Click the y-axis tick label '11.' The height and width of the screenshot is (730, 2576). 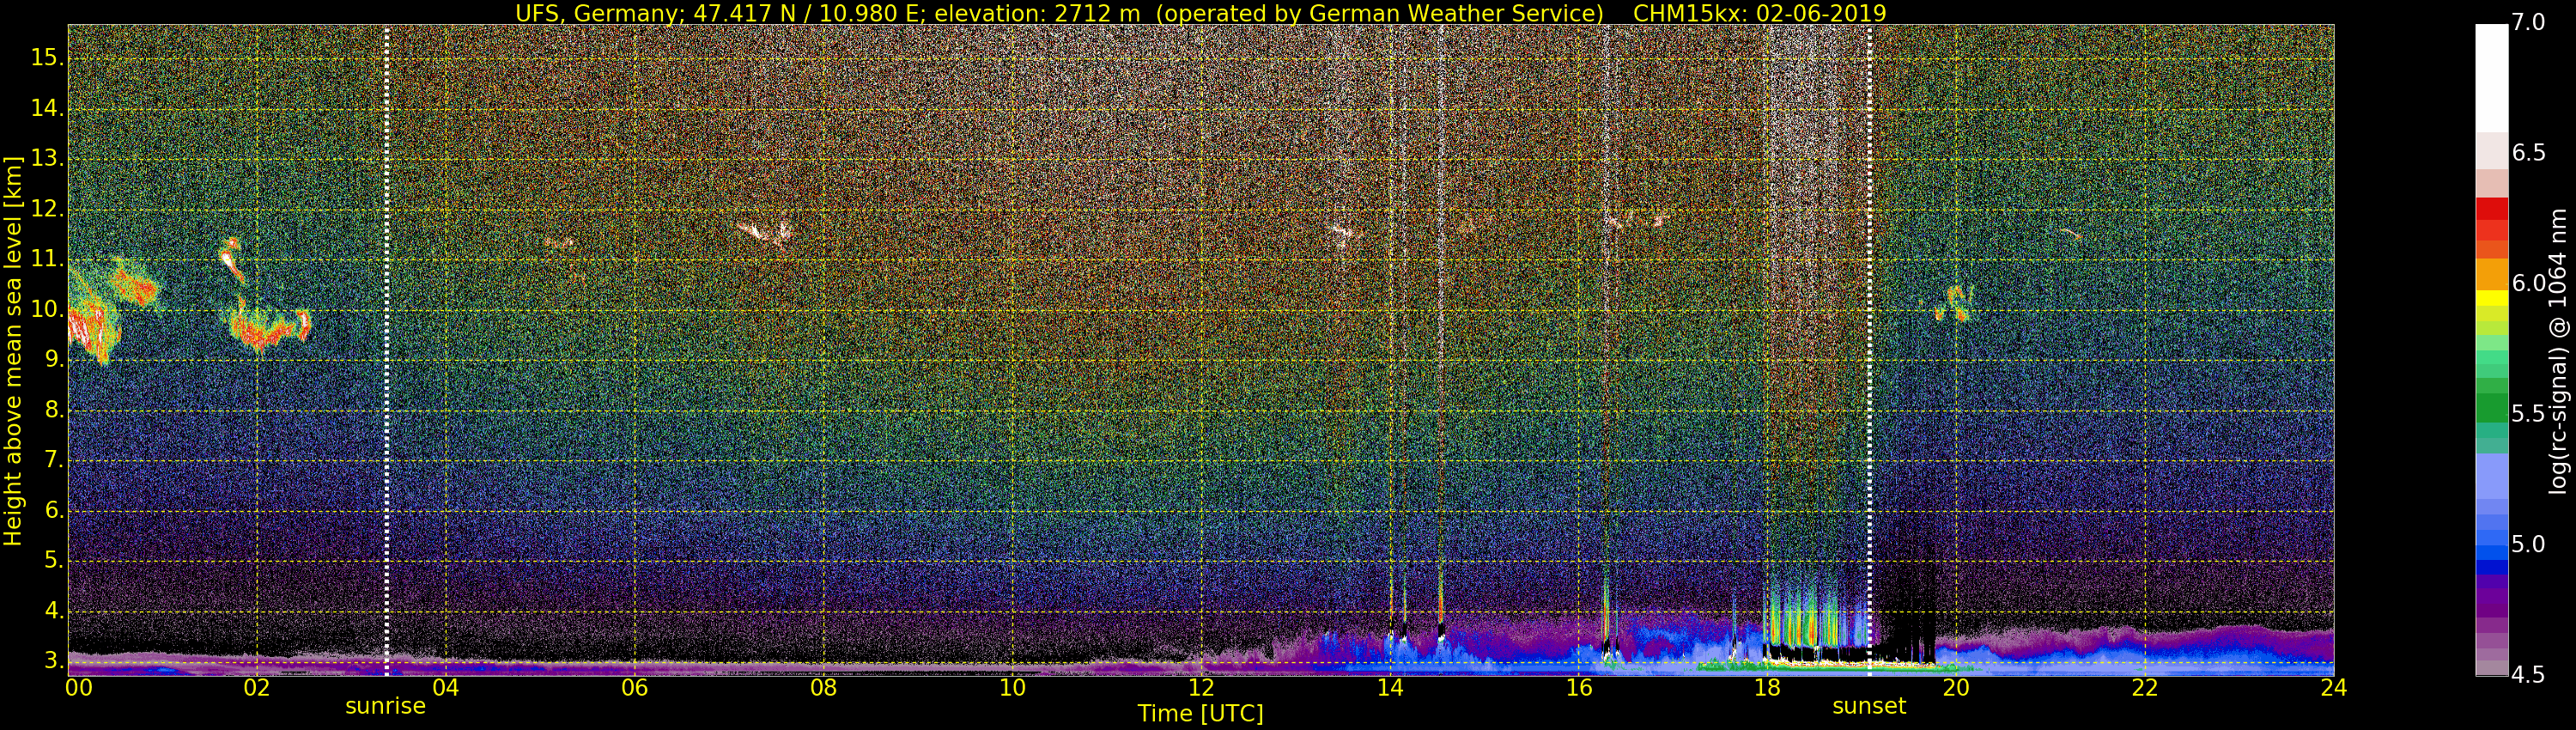pos(47,258)
